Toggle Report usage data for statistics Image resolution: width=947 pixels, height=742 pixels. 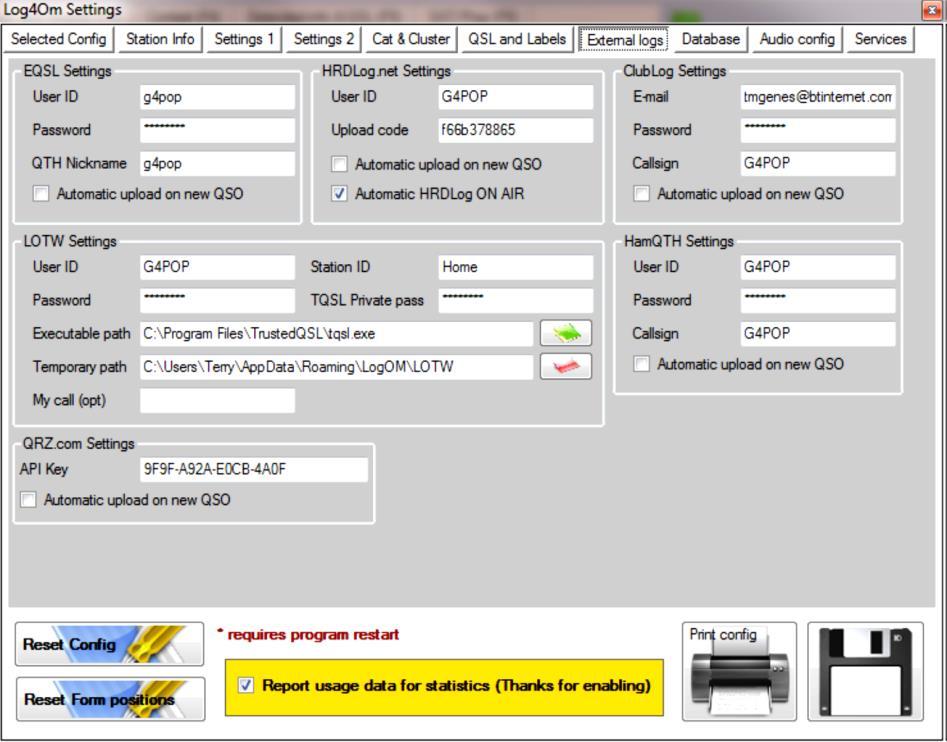click(x=246, y=685)
